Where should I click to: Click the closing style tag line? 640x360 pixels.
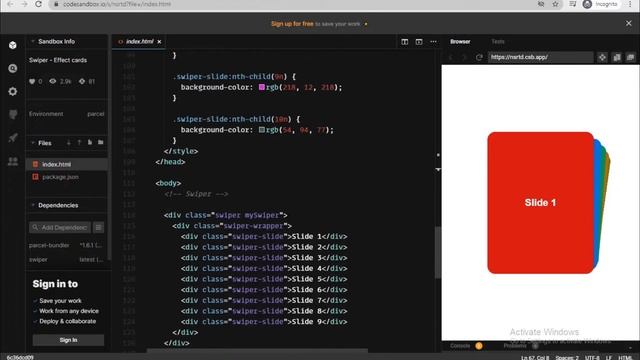point(181,151)
